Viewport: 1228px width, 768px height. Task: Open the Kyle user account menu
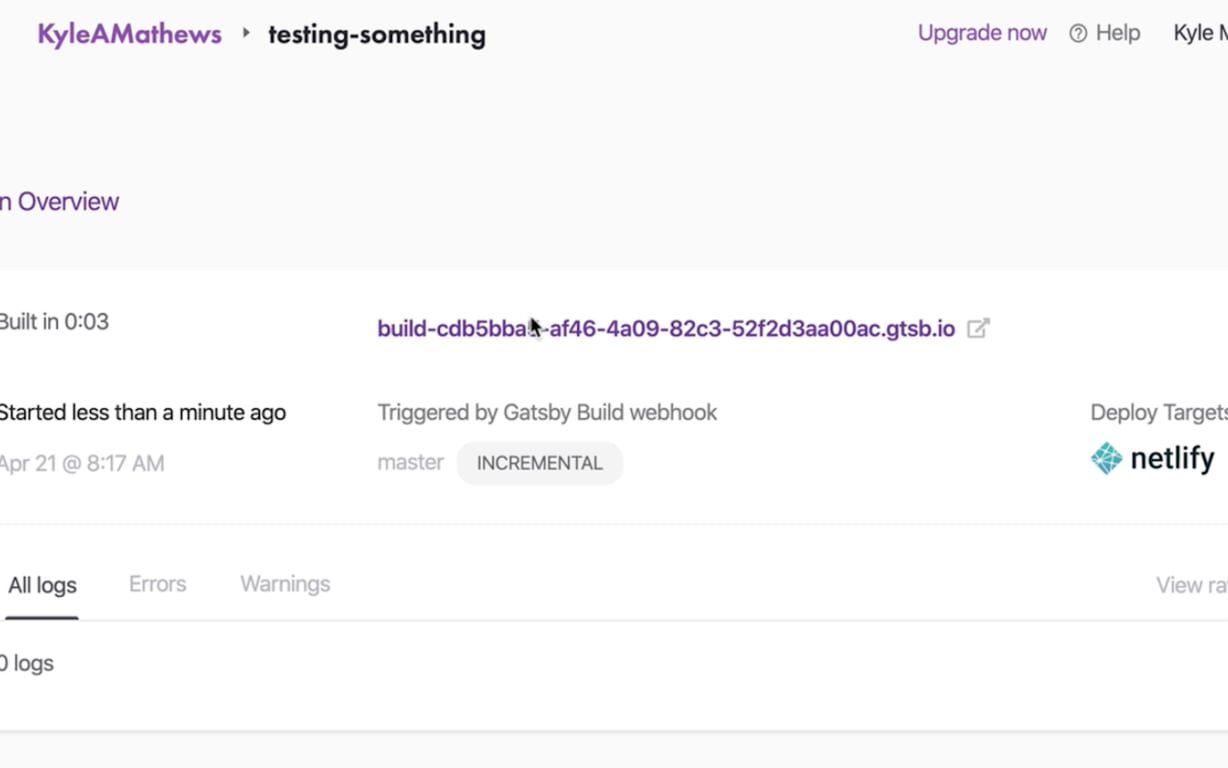tap(1200, 33)
